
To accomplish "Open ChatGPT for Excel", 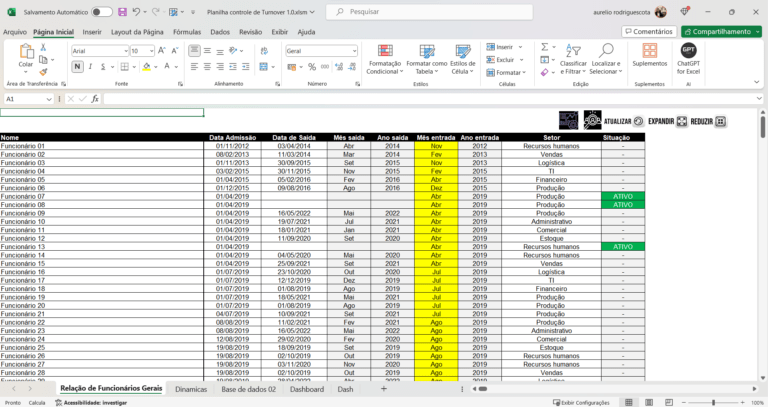I will click(688, 59).
